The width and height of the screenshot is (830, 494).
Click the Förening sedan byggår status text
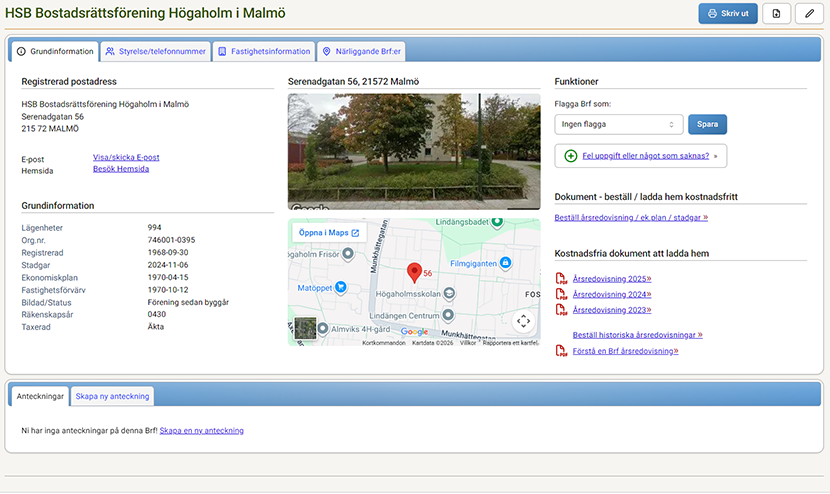point(188,302)
